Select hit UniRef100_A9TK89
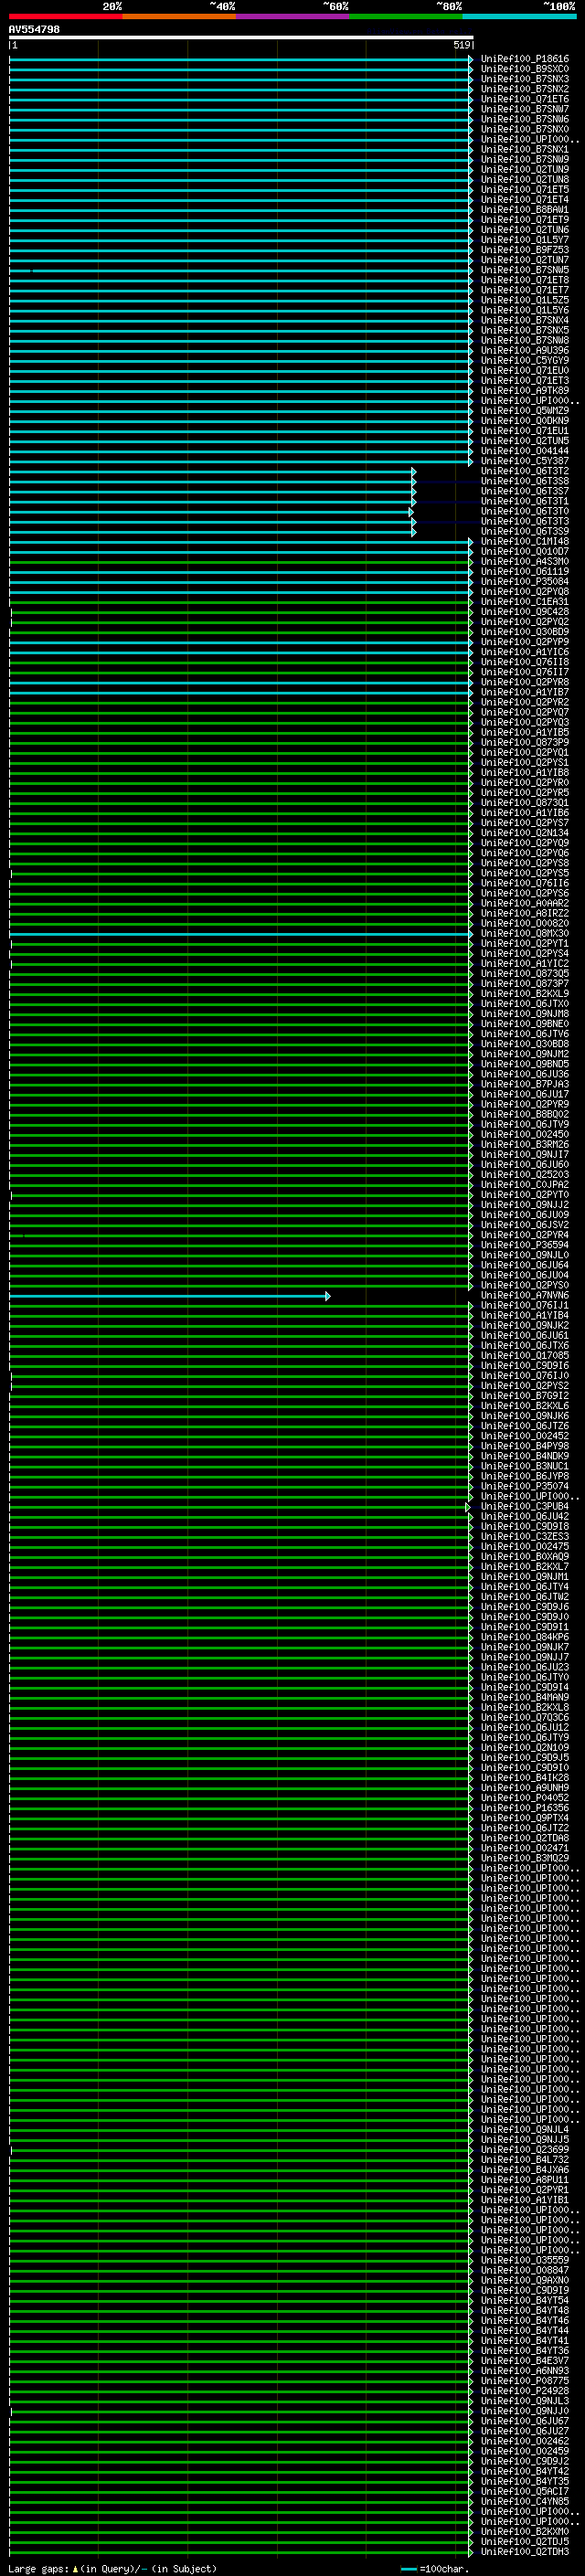Image resolution: width=585 pixels, height=2576 pixels. pyautogui.click(x=525, y=391)
